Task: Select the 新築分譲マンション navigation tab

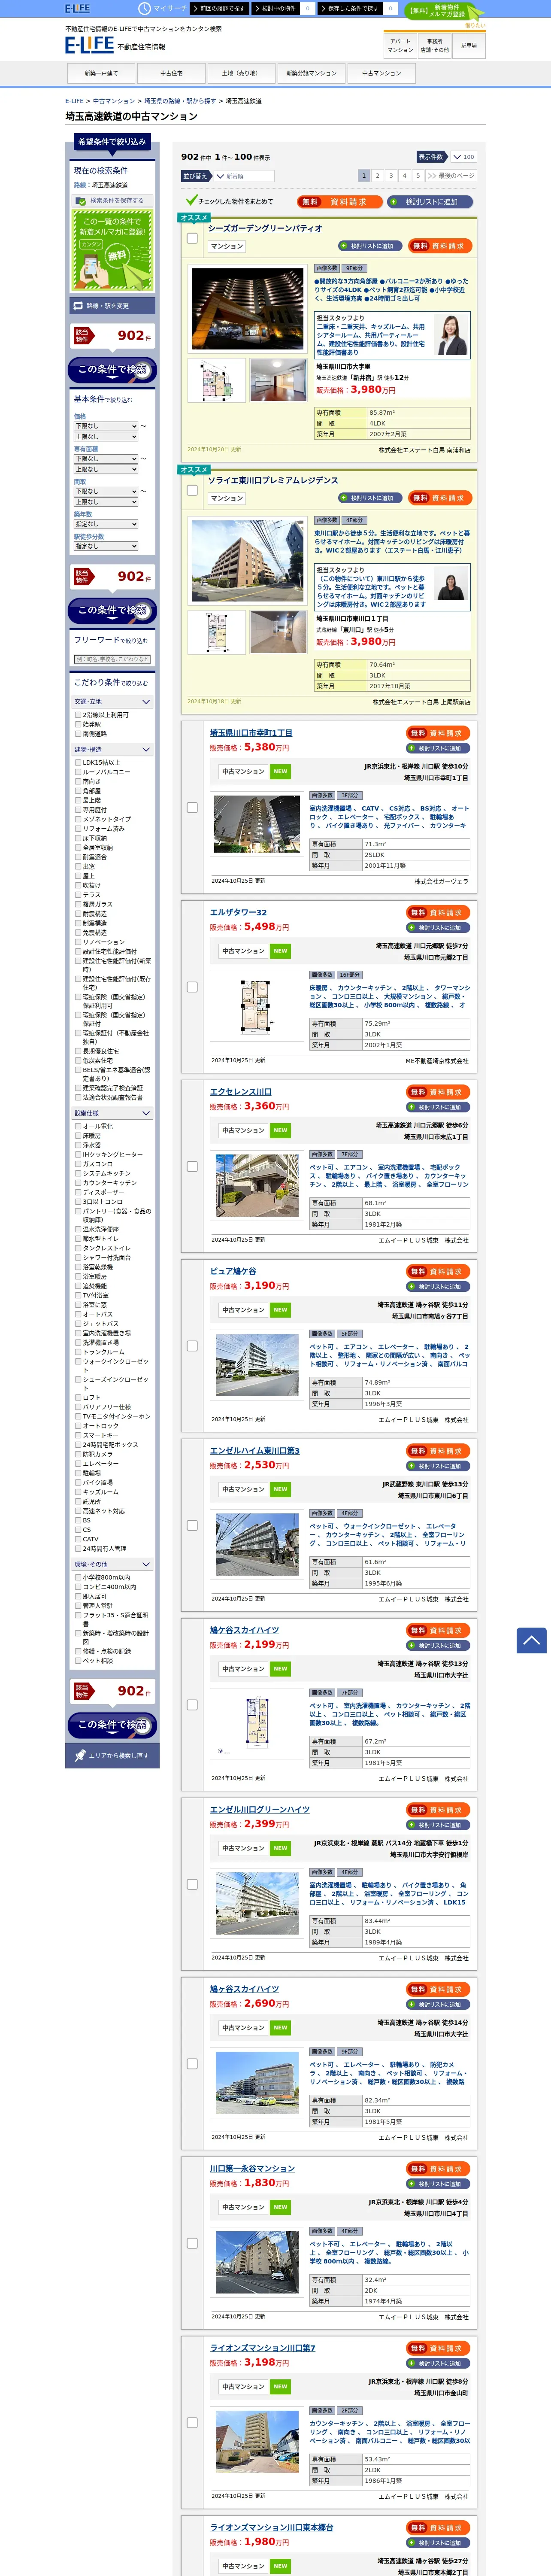Action: tap(311, 73)
